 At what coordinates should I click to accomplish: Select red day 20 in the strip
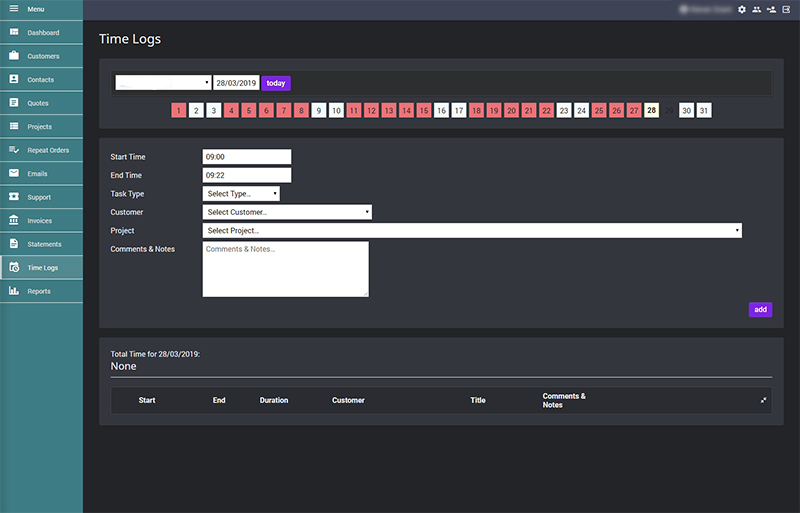pos(511,110)
